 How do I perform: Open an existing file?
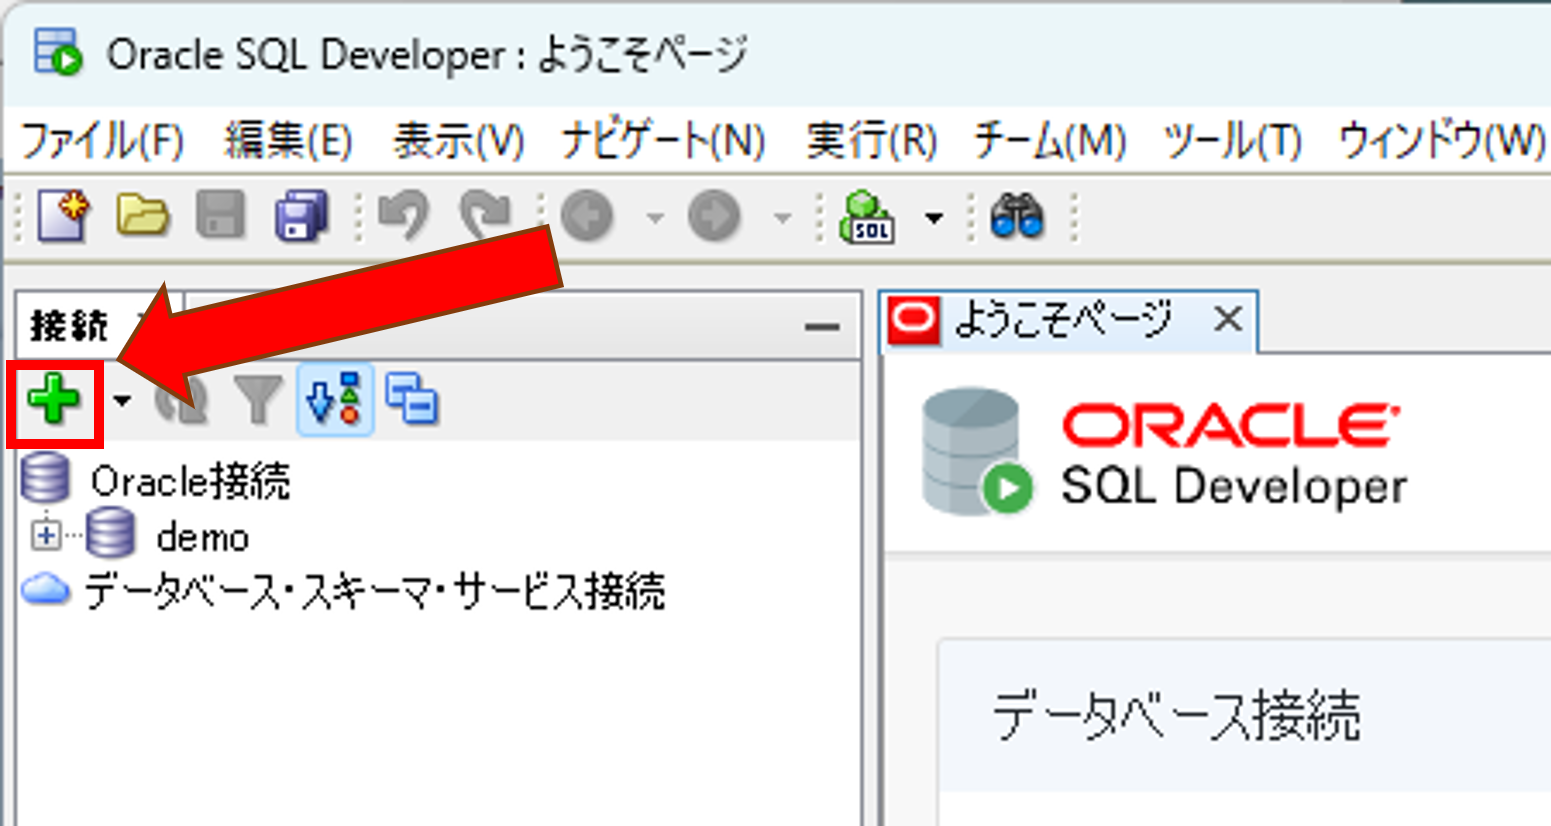tap(142, 215)
